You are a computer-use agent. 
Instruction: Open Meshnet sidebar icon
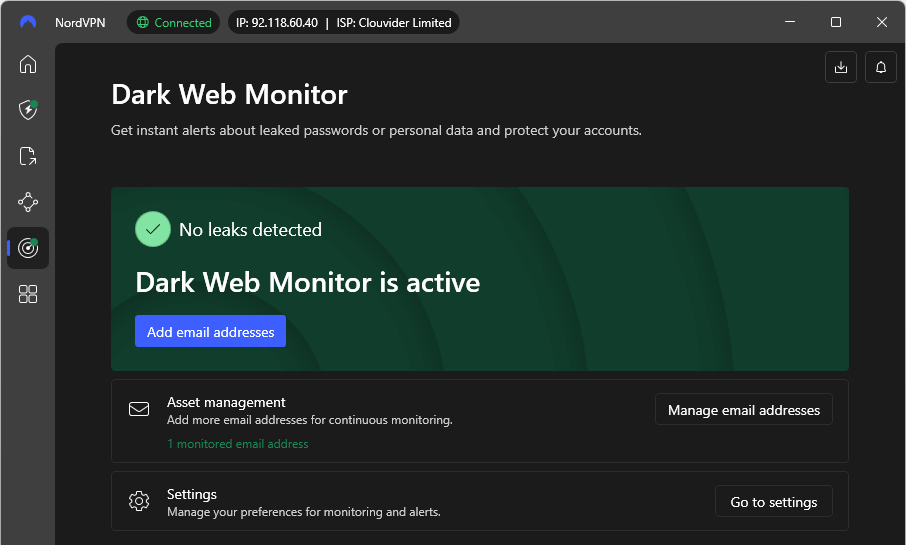[x=28, y=202]
